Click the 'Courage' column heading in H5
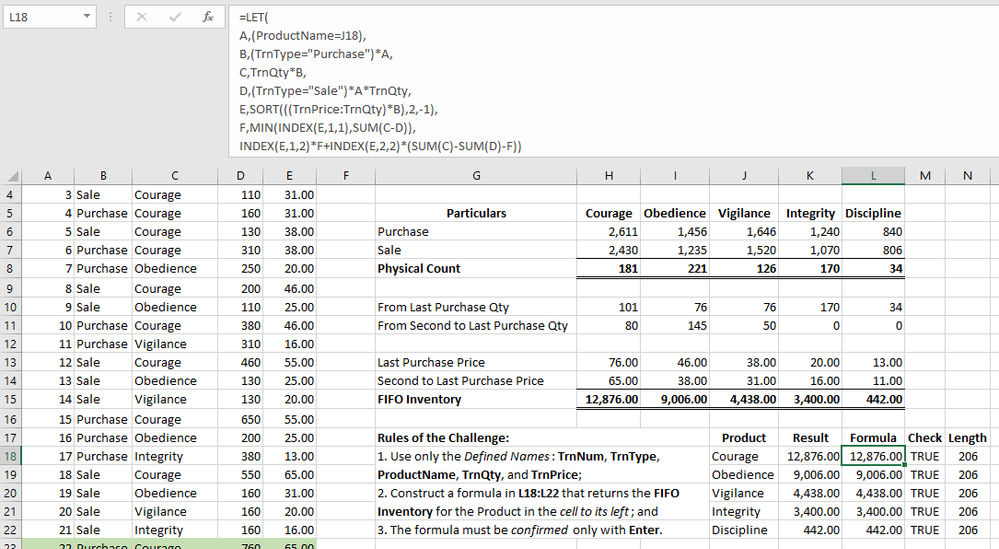Image resolution: width=999 pixels, height=549 pixels. (608, 213)
